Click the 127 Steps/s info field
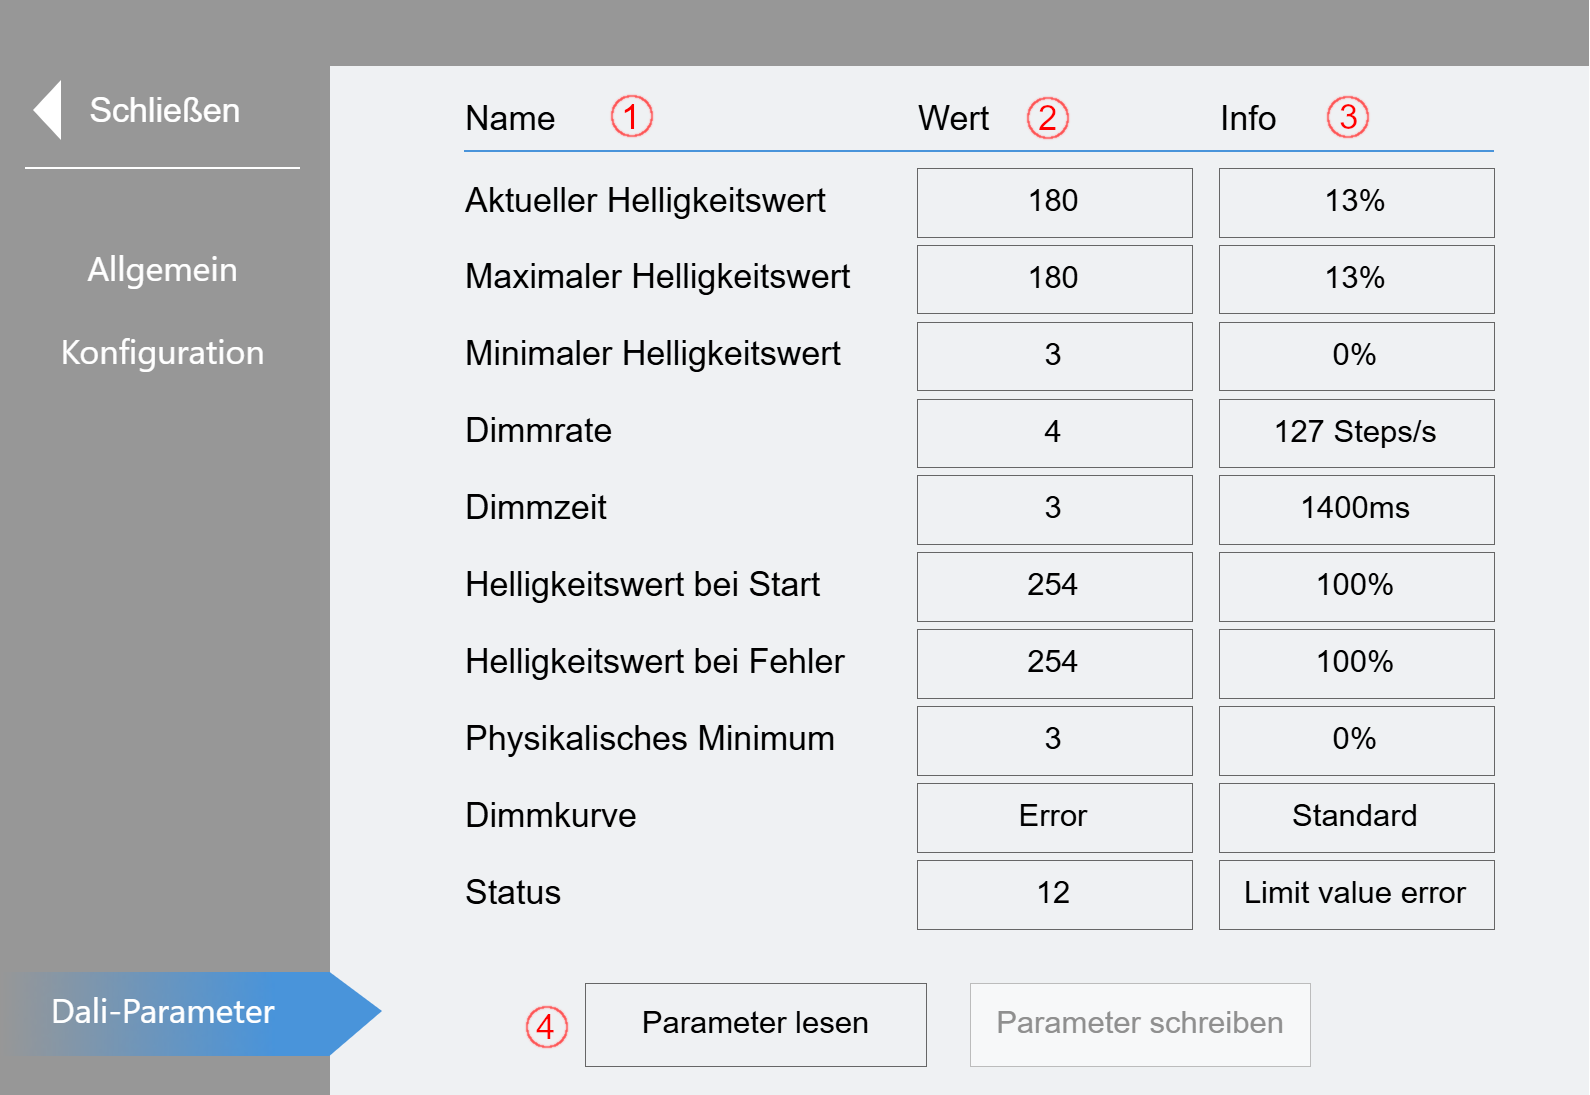 (1356, 433)
